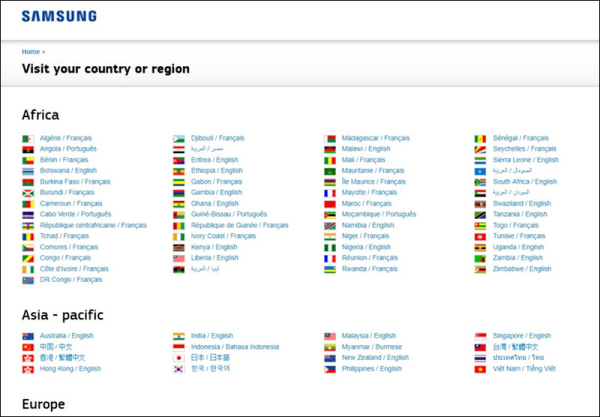Select Cabo Verde / Português
The height and width of the screenshot is (417, 600).
[75, 214]
